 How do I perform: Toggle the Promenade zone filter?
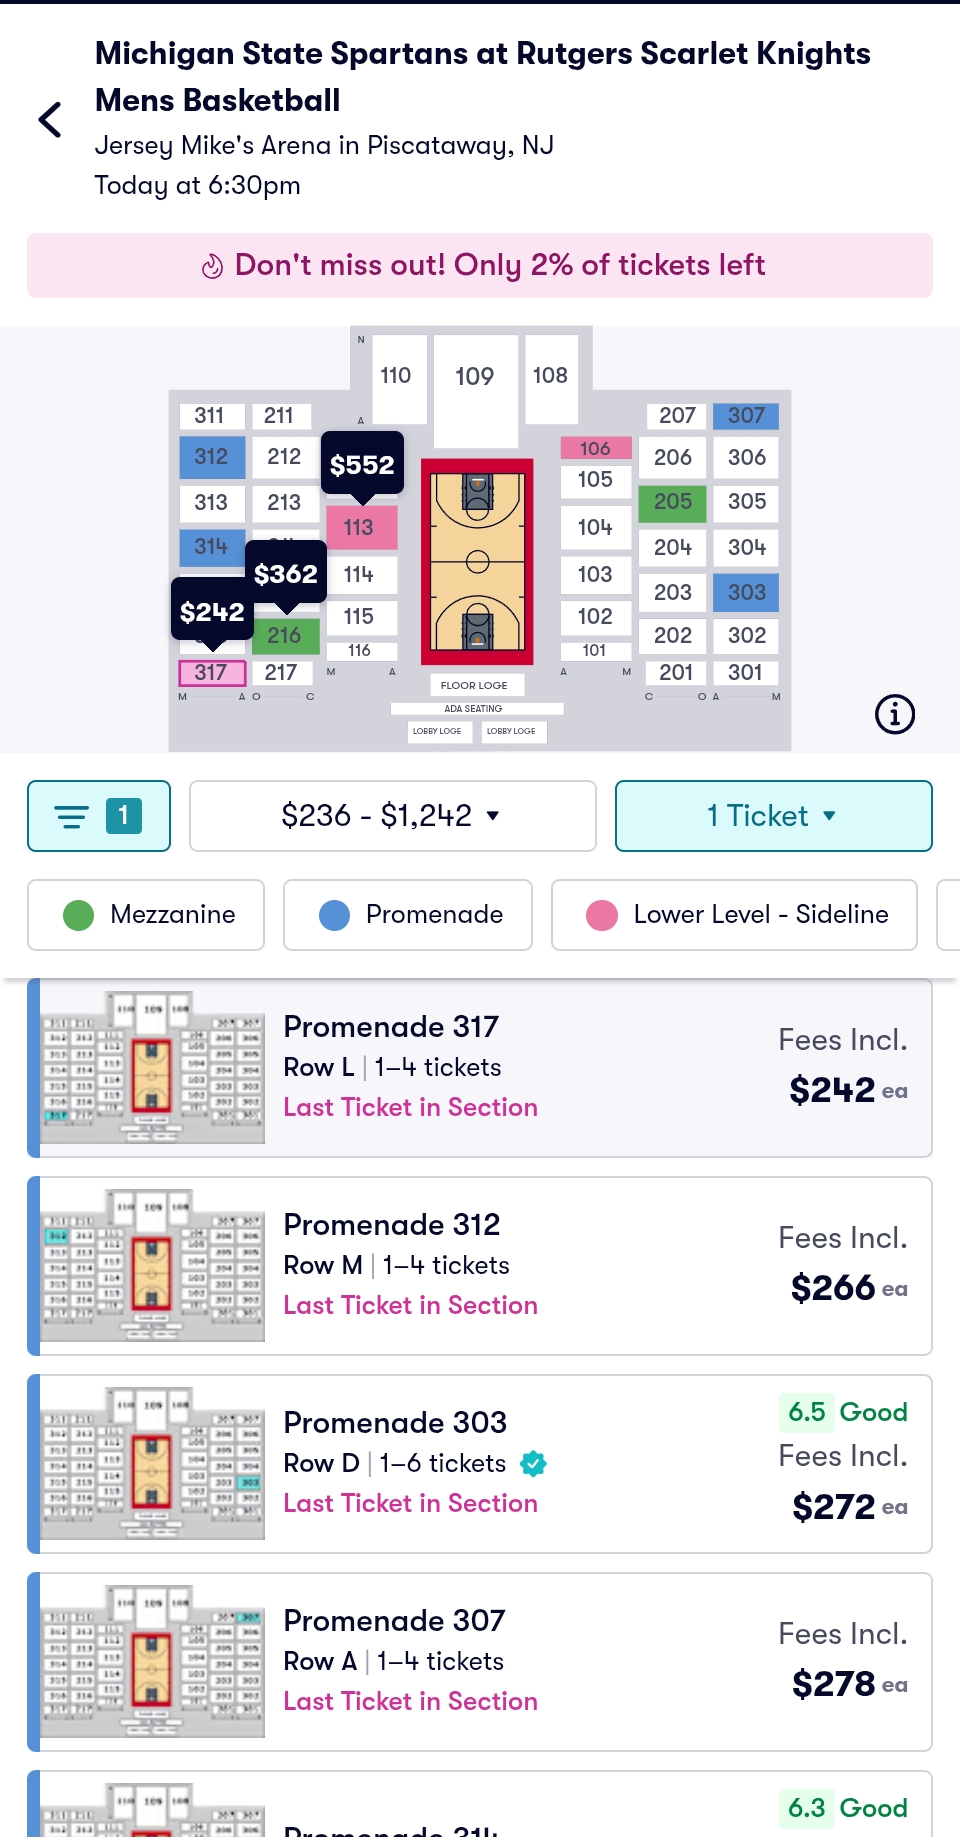(x=408, y=915)
